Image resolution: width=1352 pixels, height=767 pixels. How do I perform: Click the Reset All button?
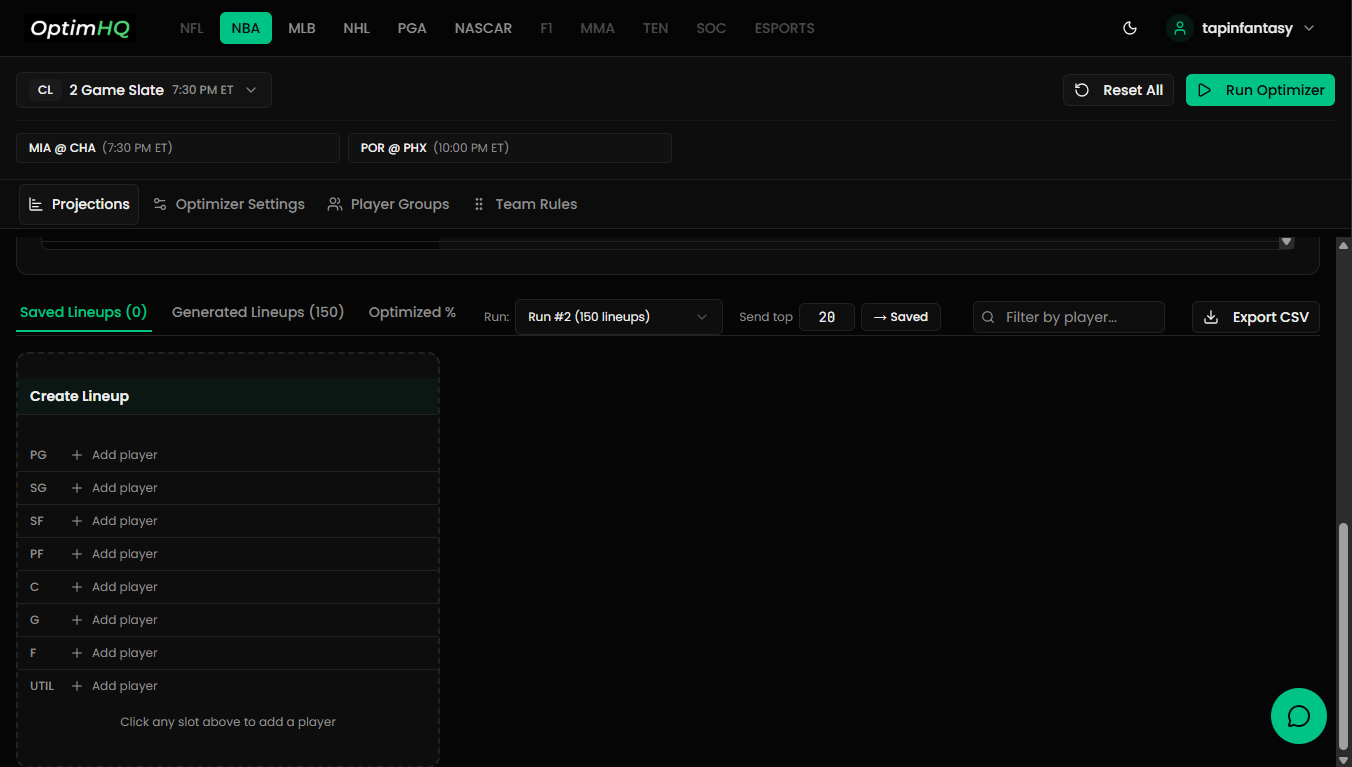[x=1118, y=90]
